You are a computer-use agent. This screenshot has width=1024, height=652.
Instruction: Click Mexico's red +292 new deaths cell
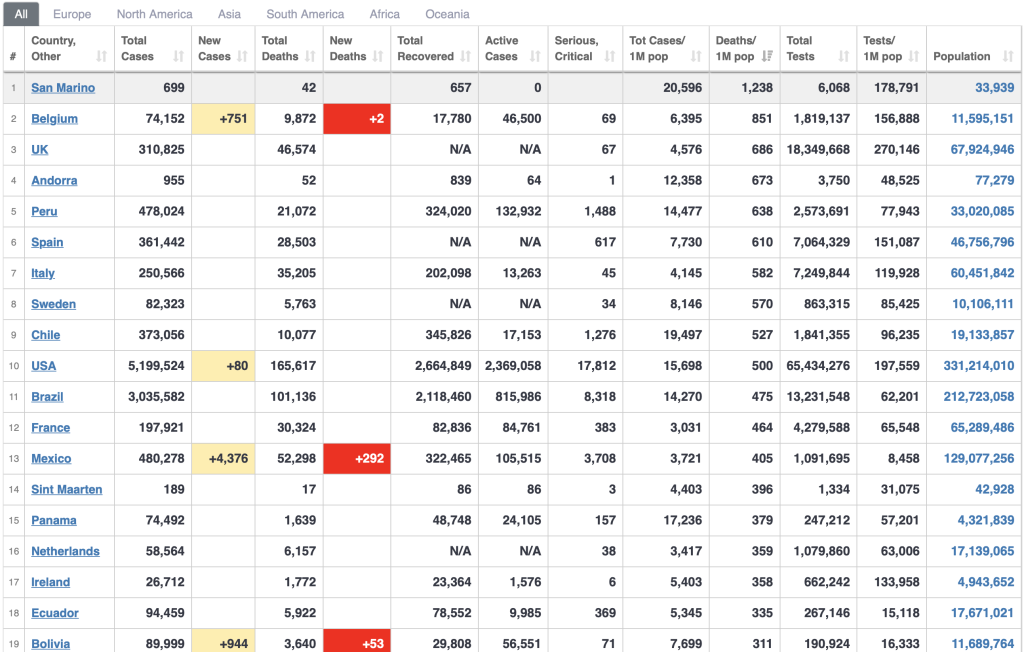[x=357, y=459]
